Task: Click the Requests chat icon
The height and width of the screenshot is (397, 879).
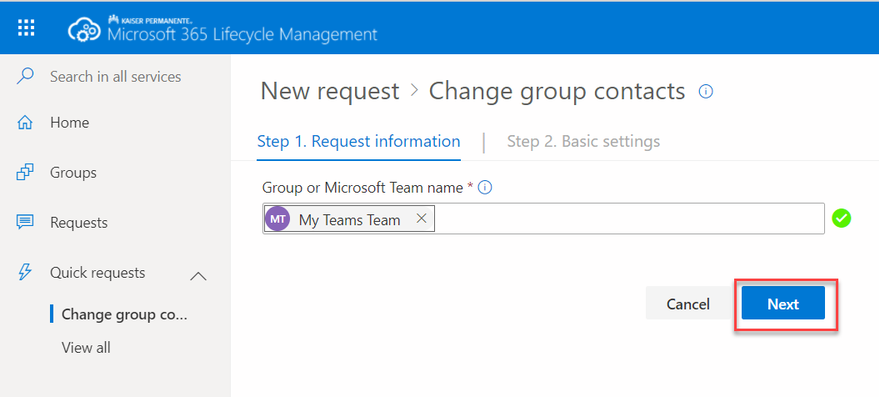Action: [25, 222]
